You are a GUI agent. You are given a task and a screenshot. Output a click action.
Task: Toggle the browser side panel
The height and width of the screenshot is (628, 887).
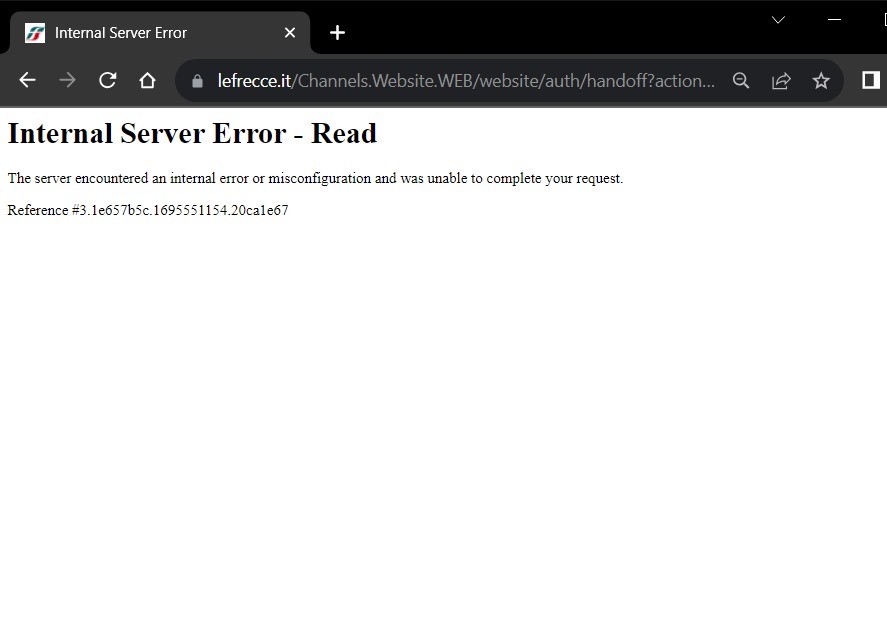[x=870, y=80]
